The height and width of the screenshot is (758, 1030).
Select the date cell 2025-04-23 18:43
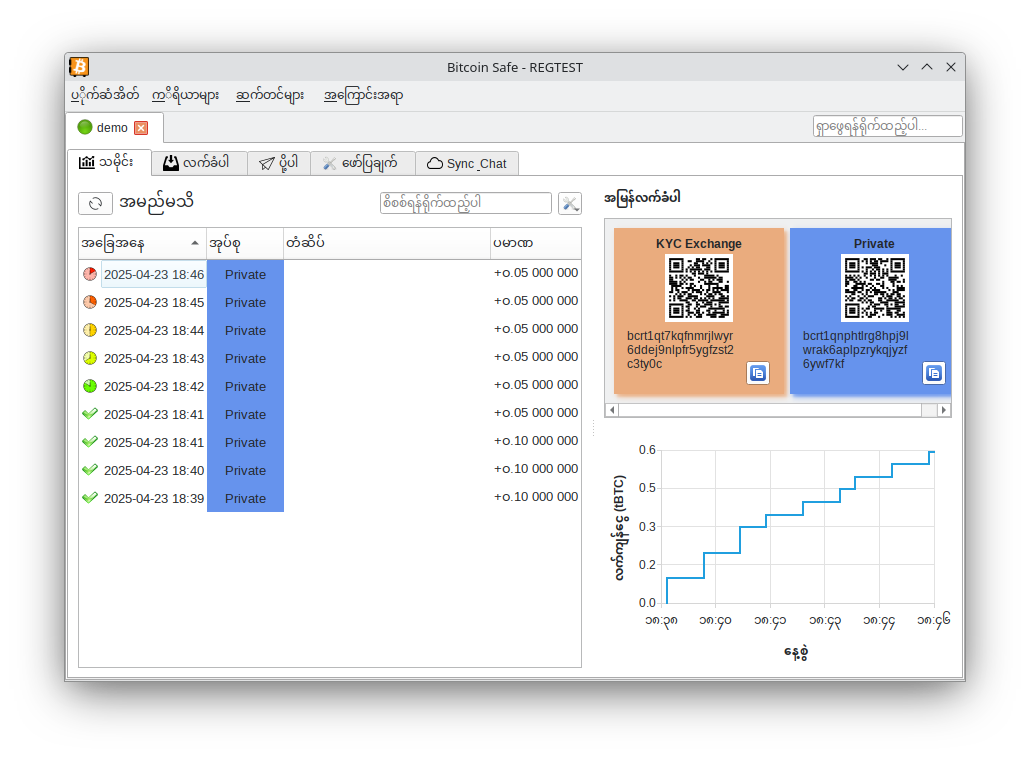click(154, 359)
